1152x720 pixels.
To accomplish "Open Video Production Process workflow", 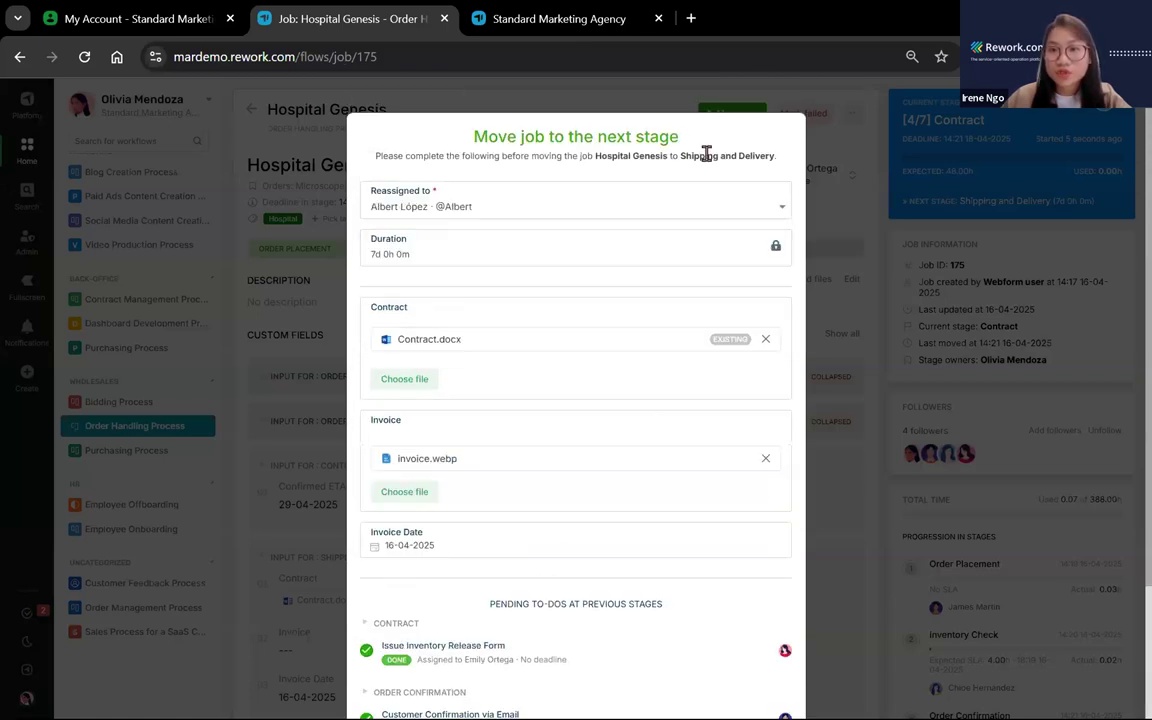I will pyautogui.click(x=139, y=245).
